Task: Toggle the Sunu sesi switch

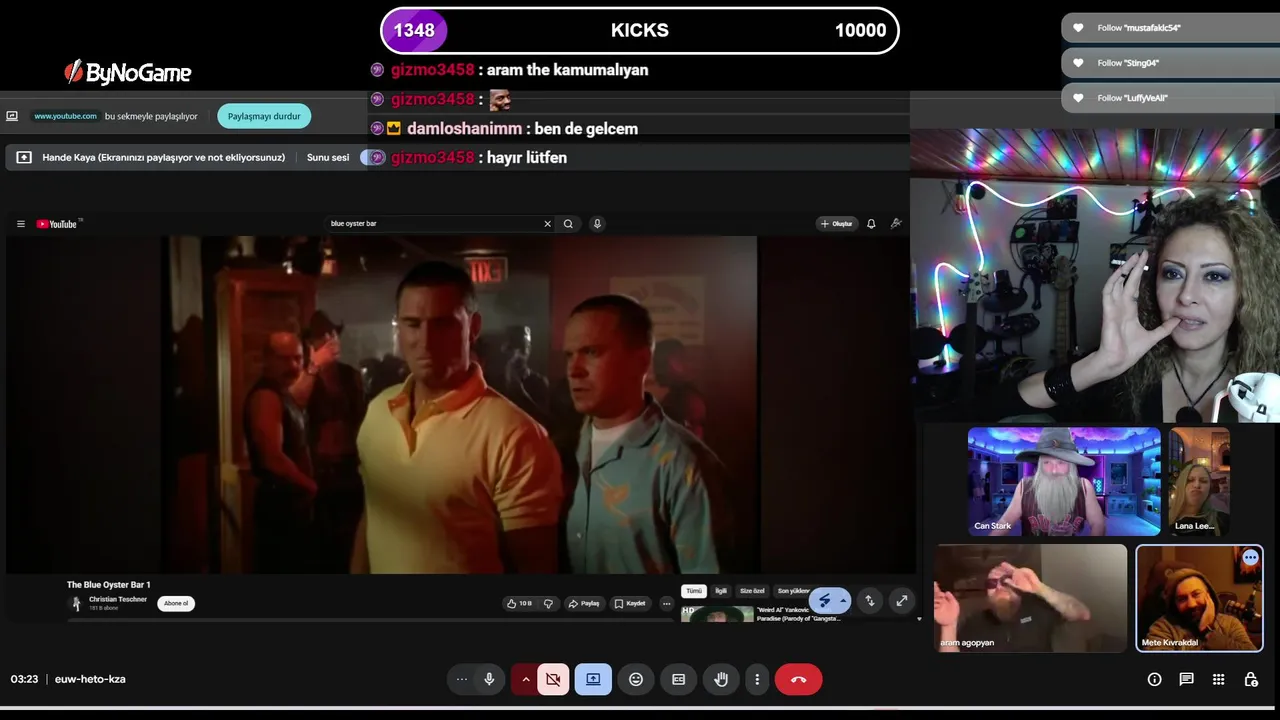Action: [x=370, y=157]
